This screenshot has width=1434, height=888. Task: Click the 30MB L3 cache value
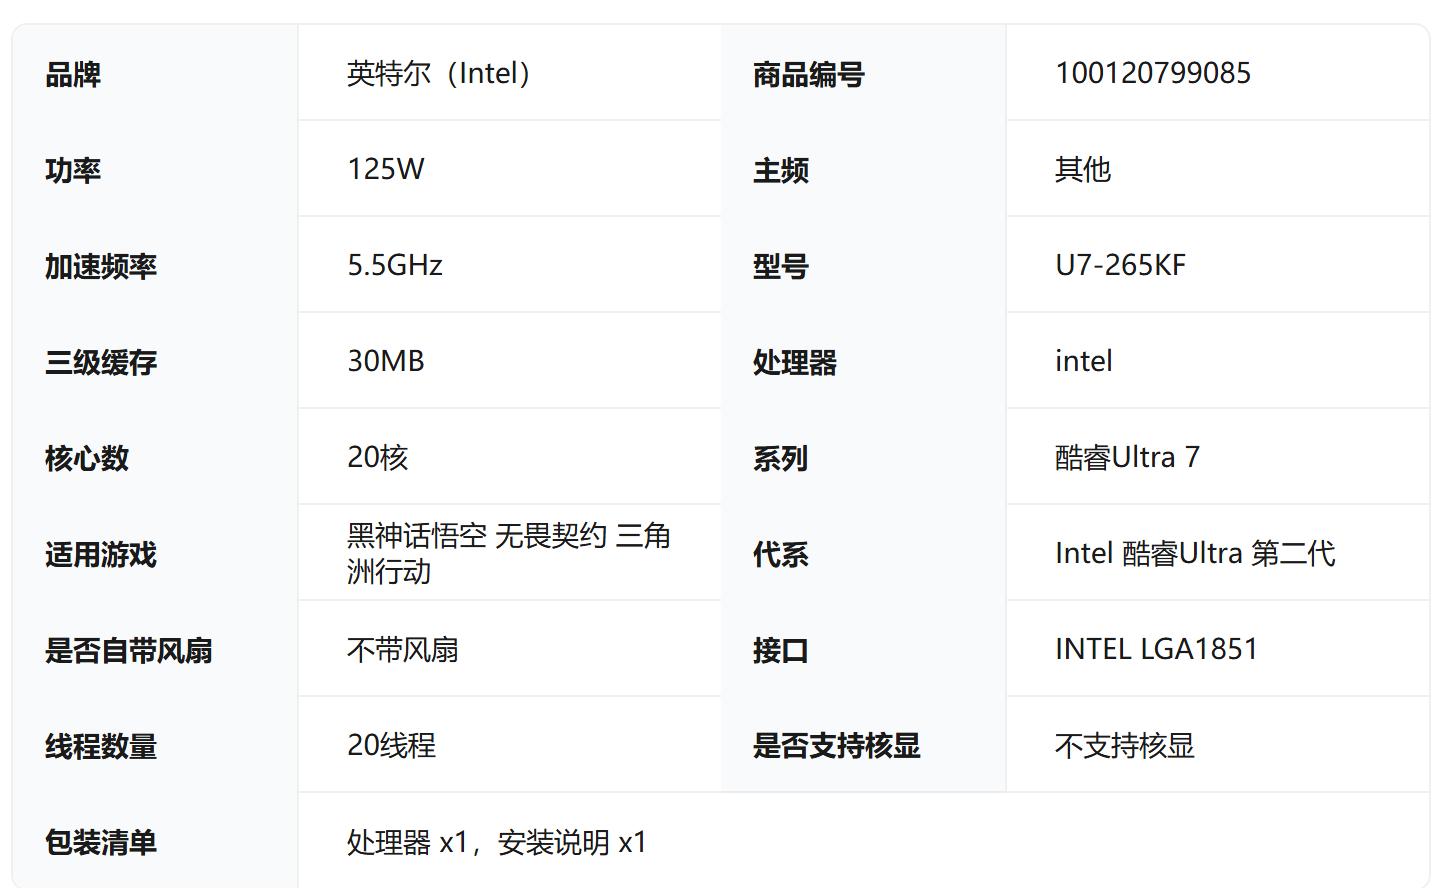click(x=385, y=362)
